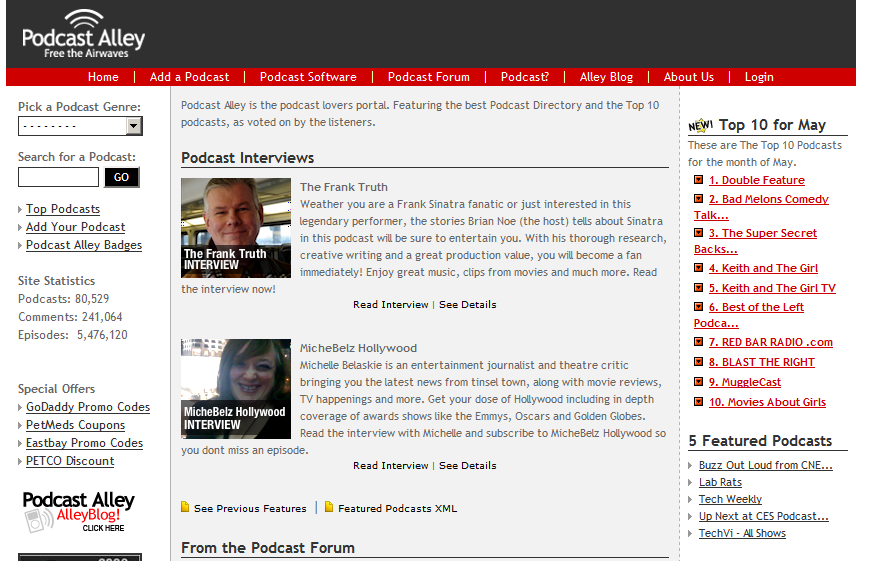The height and width of the screenshot is (561, 893).
Task: Open the Add Your Podcast link
Action: (75, 227)
